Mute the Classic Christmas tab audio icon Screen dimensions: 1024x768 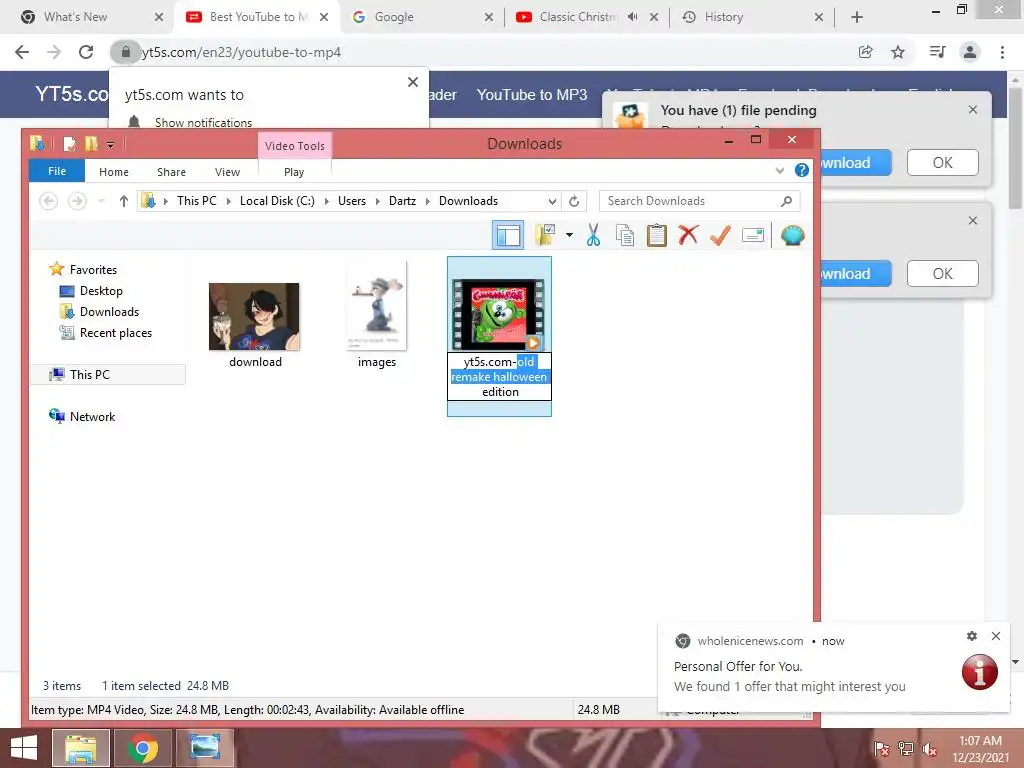tap(632, 17)
